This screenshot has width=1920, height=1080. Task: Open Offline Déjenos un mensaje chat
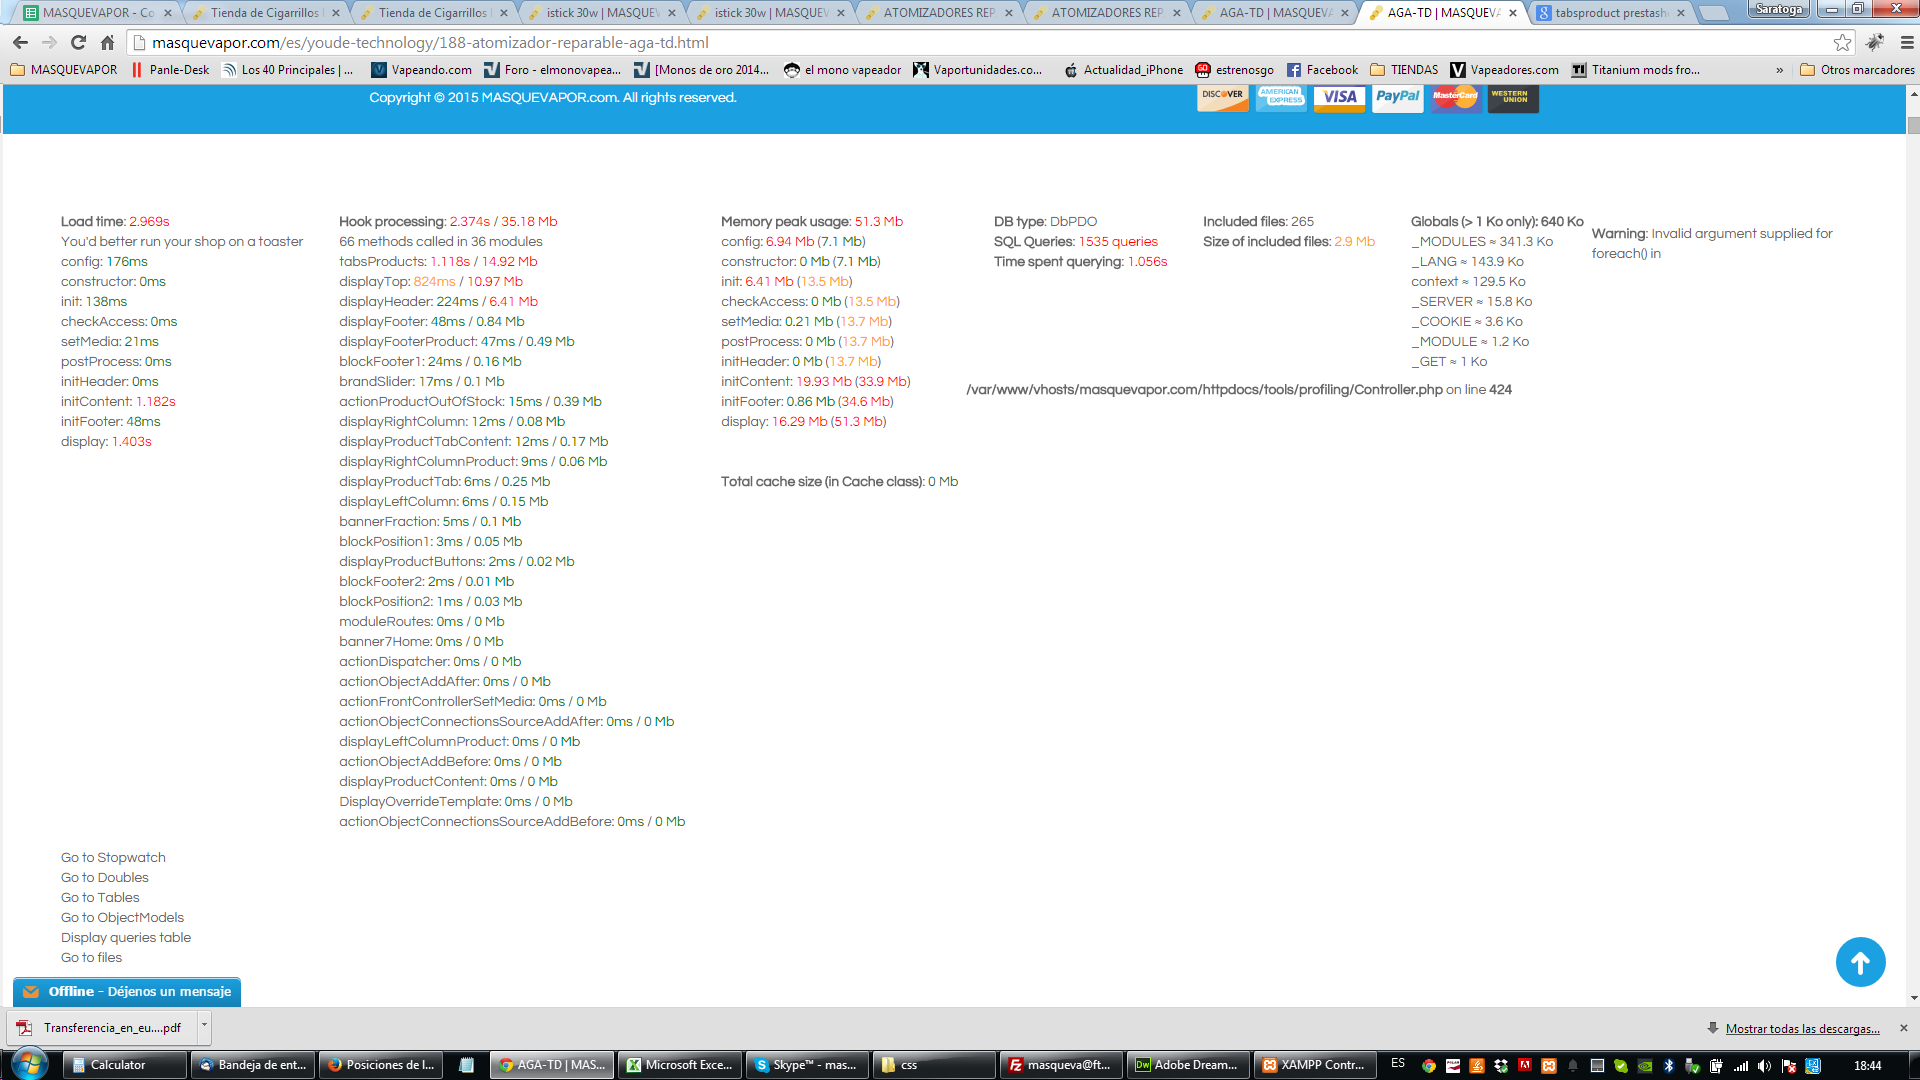click(x=127, y=992)
